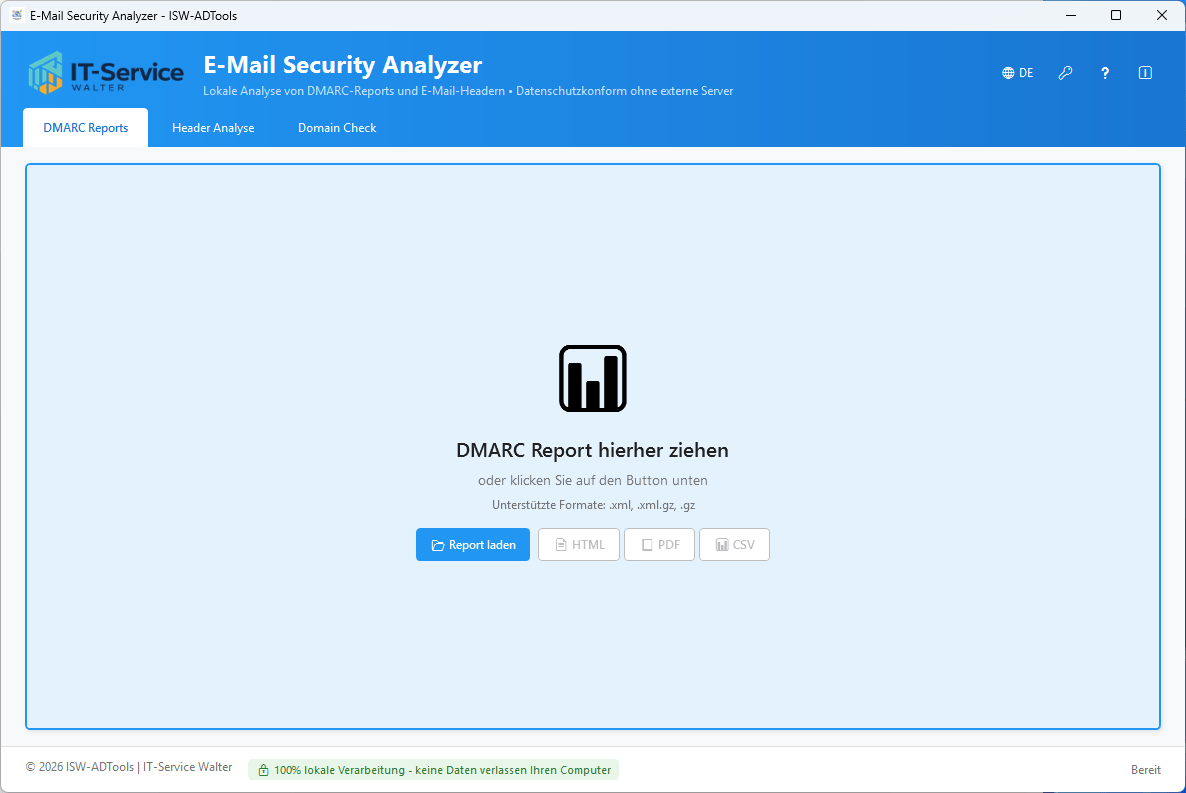Open help via the question mark icon
The height and width of the screenshot is (793, 1186).
pos(1105,73)
